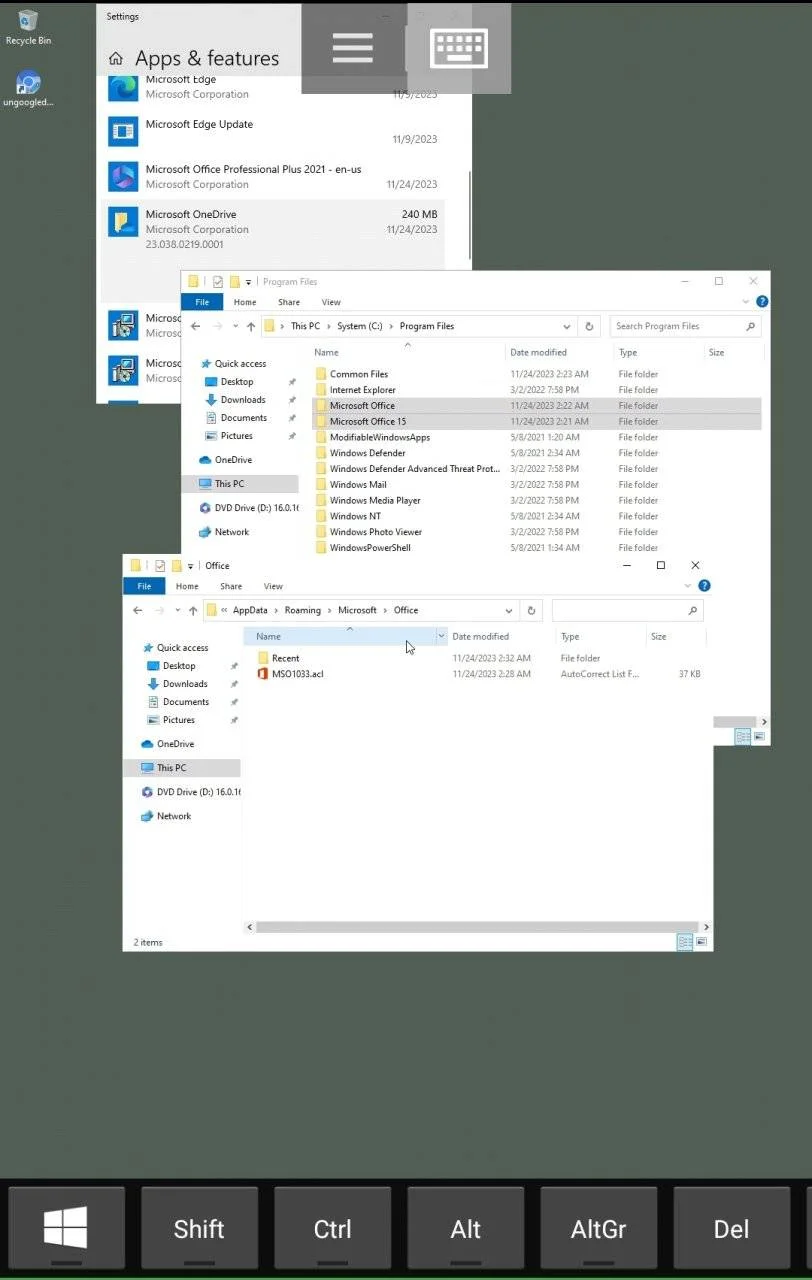
Task: Open File tab in Program Files window
Action: [202, 302]
